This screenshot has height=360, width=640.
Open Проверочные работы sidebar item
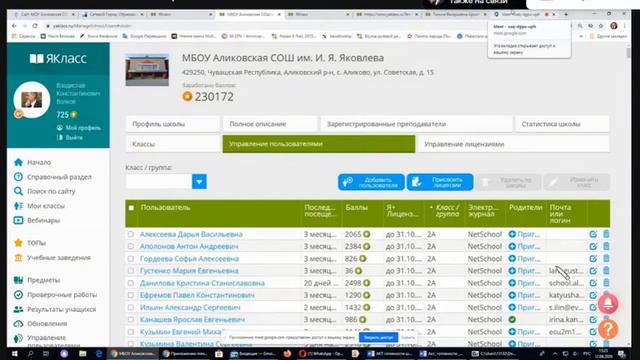pyautogui.click(x=56, y=295)
